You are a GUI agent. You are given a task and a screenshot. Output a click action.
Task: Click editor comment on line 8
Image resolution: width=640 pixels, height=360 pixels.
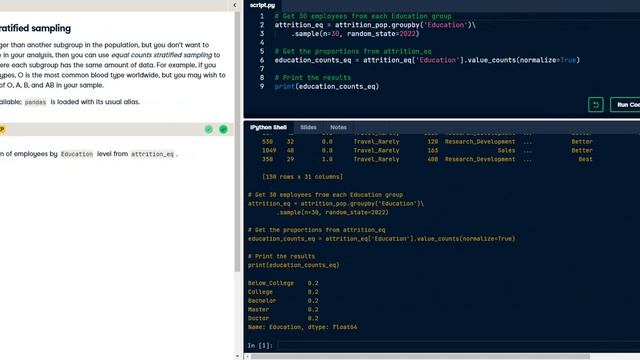pyautogui.click(x=313, y=78)
